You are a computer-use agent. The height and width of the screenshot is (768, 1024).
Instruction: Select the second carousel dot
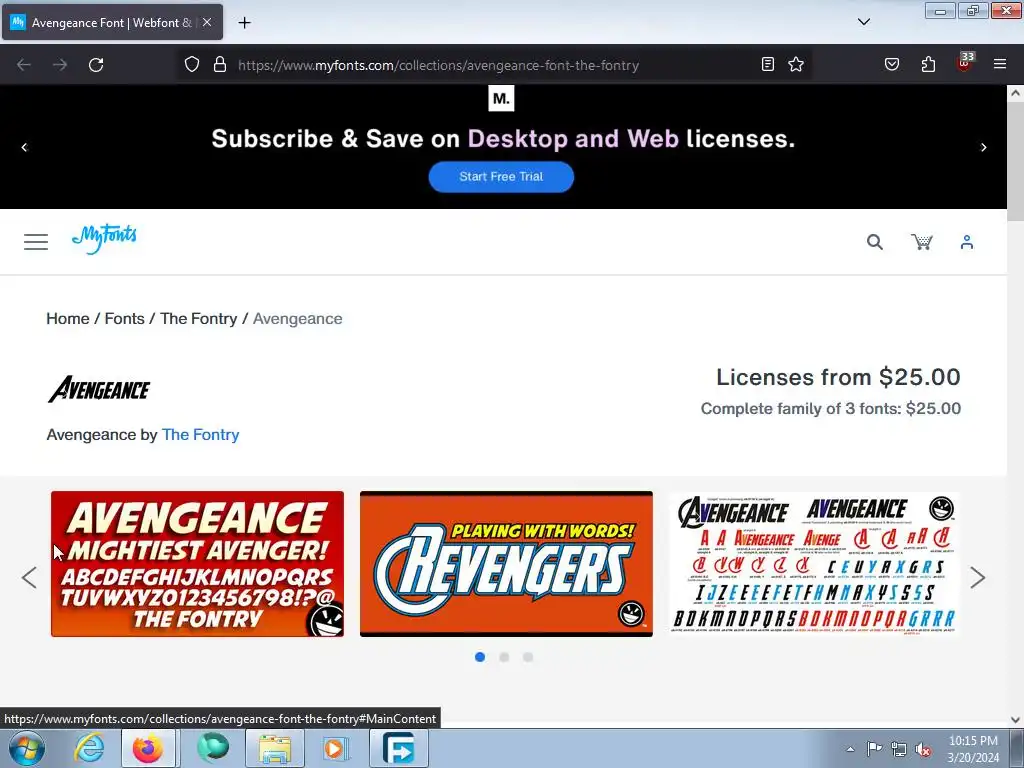coord(504,657)
